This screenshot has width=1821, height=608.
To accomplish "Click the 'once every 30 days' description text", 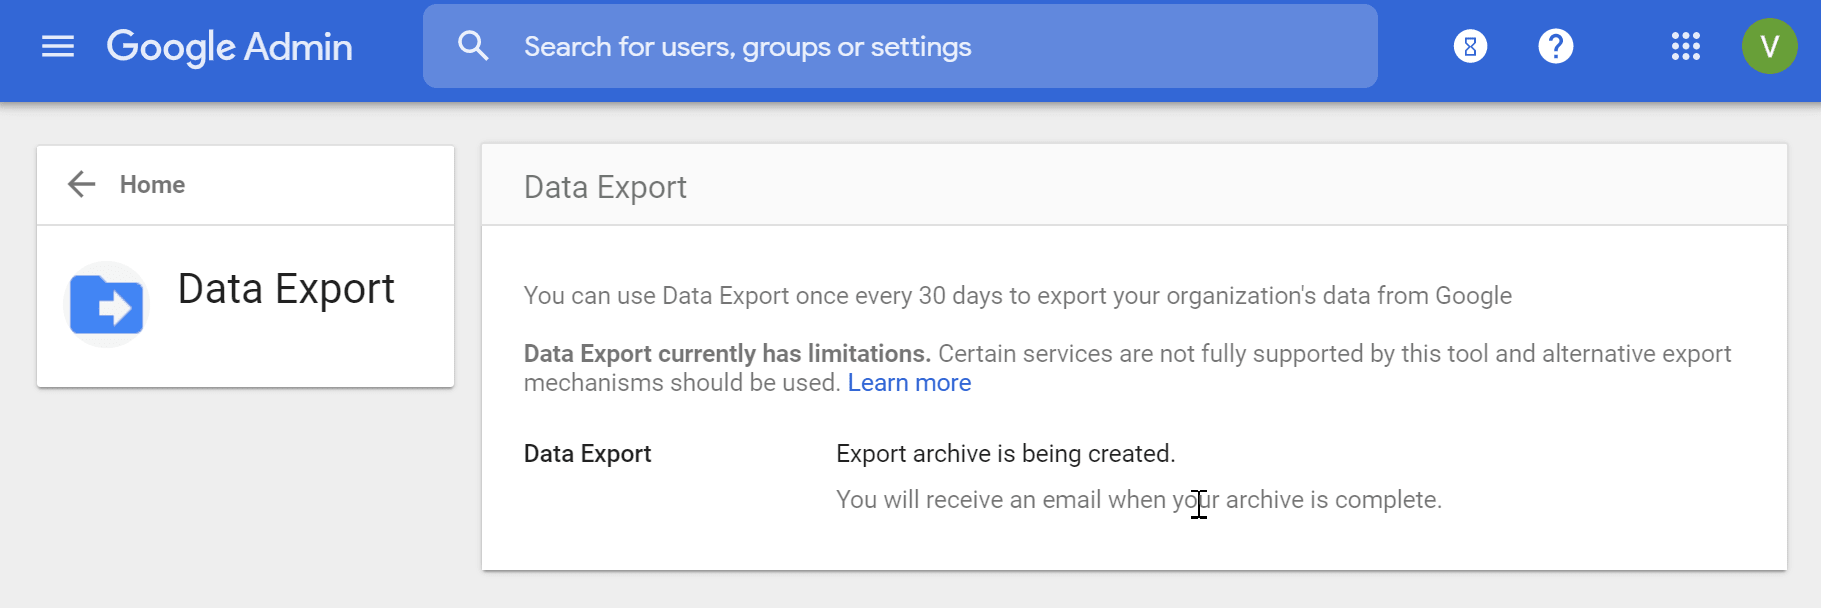I will tap(1017, 296).
